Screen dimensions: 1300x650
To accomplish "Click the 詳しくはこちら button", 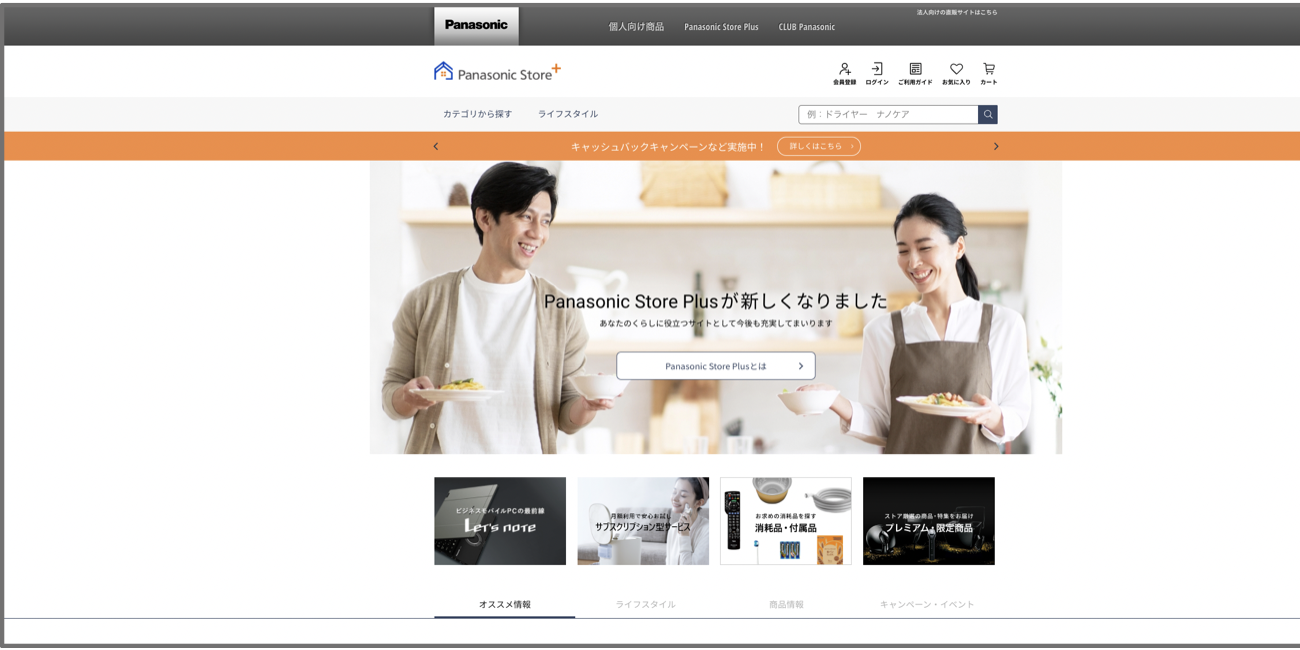I will click(x=819, y=146).
